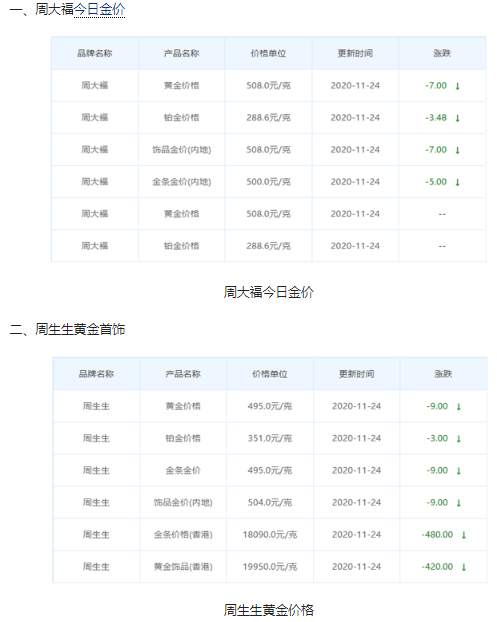The width and height of the screenshot is (497, 622).
Task: Select the 产品名称 header in the 周生生 table
Action: [183, 374]
